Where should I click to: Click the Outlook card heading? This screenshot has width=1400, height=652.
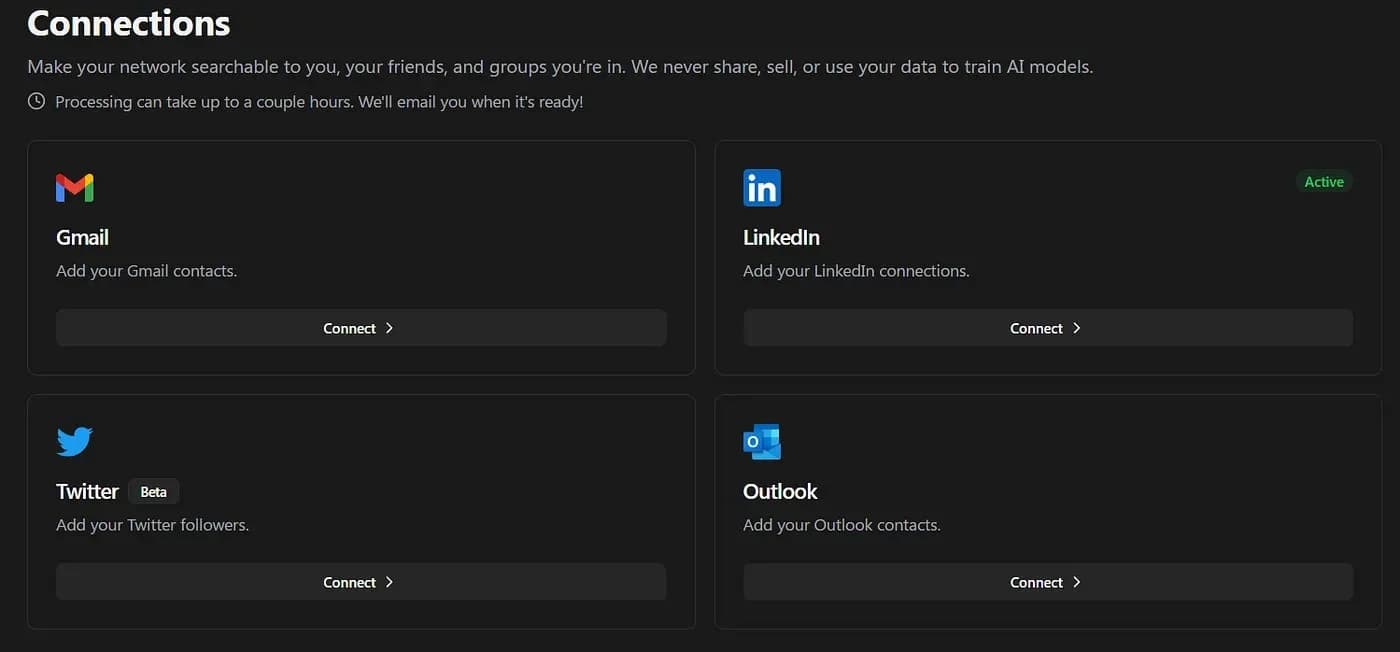(780, 491)
